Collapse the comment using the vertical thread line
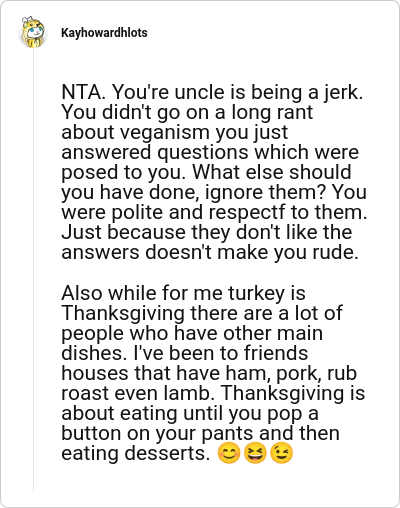 point(33,270)
